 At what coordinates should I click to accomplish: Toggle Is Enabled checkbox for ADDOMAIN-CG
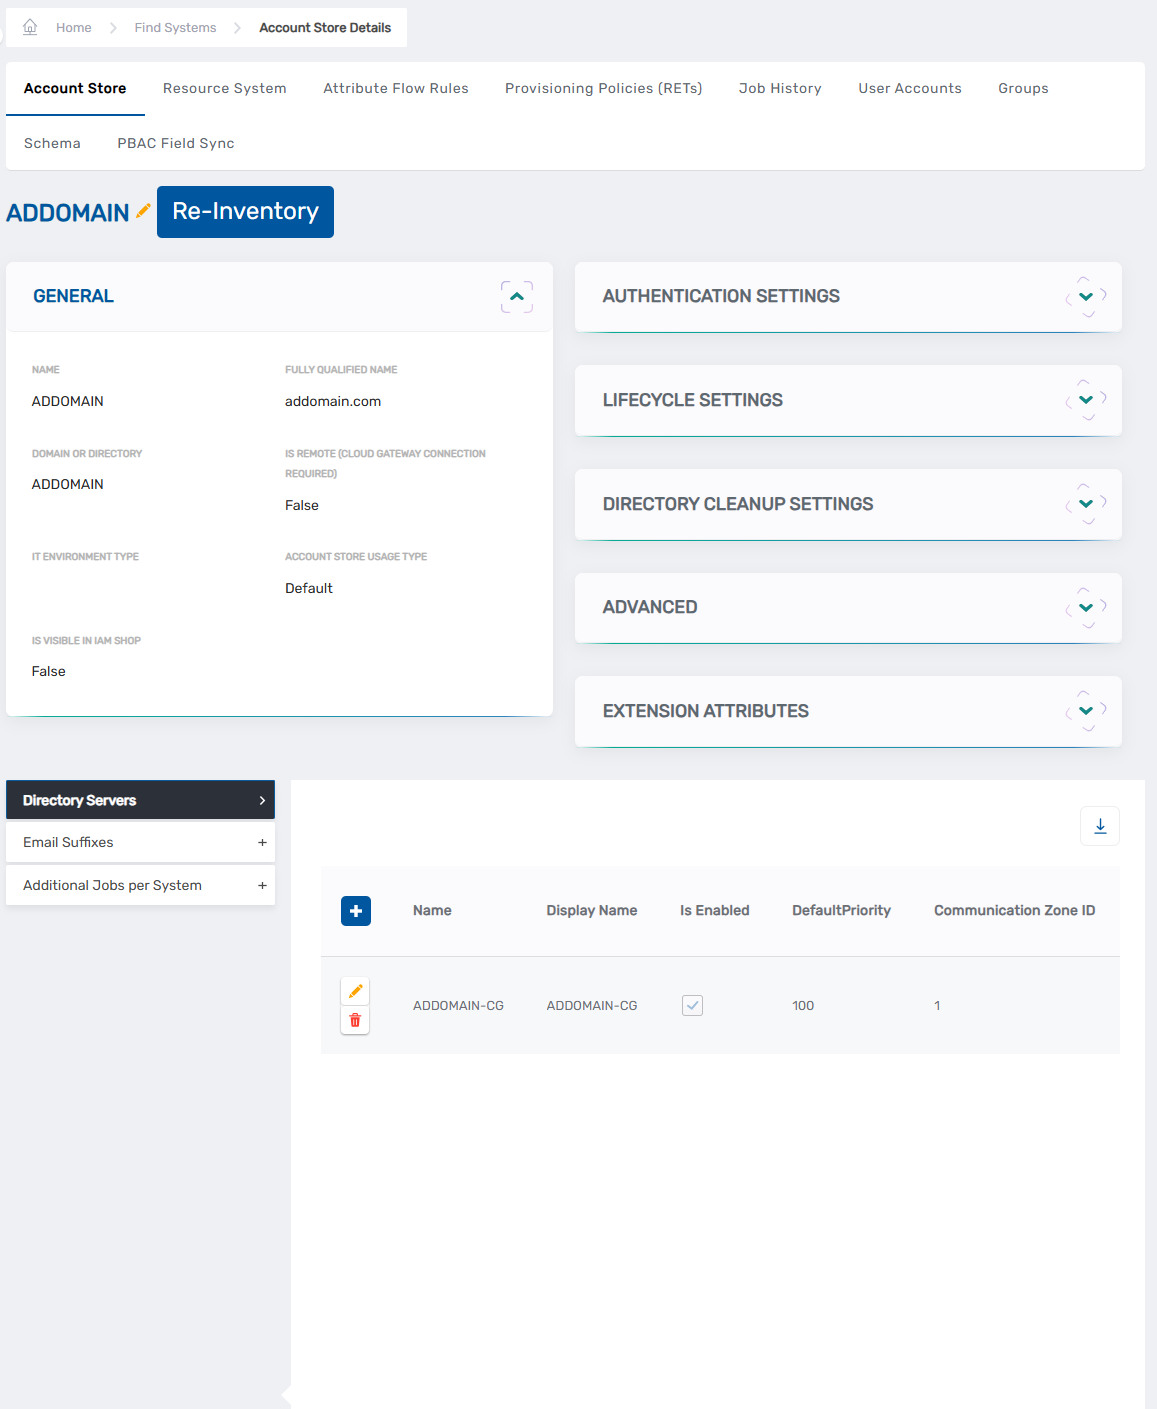692,1005
